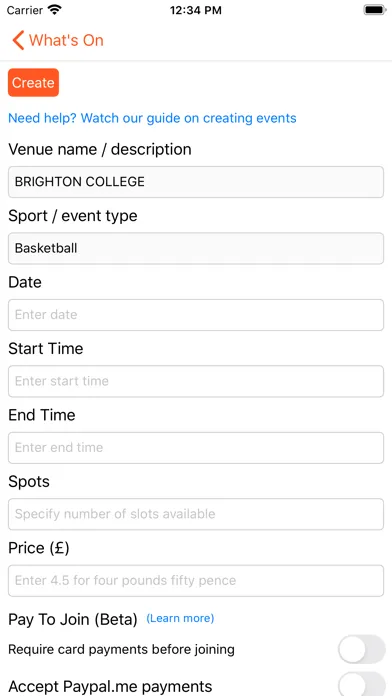Enable Require card payments before joining
Screen dimensions: 392x696
362,649
